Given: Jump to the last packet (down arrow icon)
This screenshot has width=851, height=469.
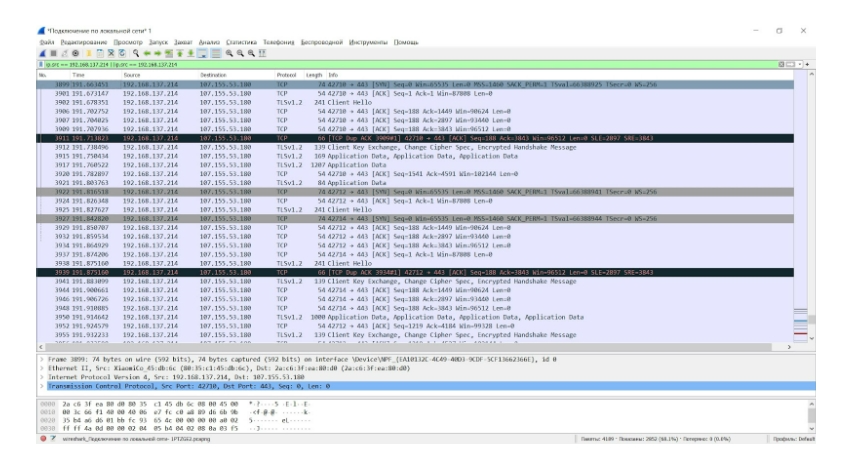Looking at the screenshot, I should (x=190, y=53).
